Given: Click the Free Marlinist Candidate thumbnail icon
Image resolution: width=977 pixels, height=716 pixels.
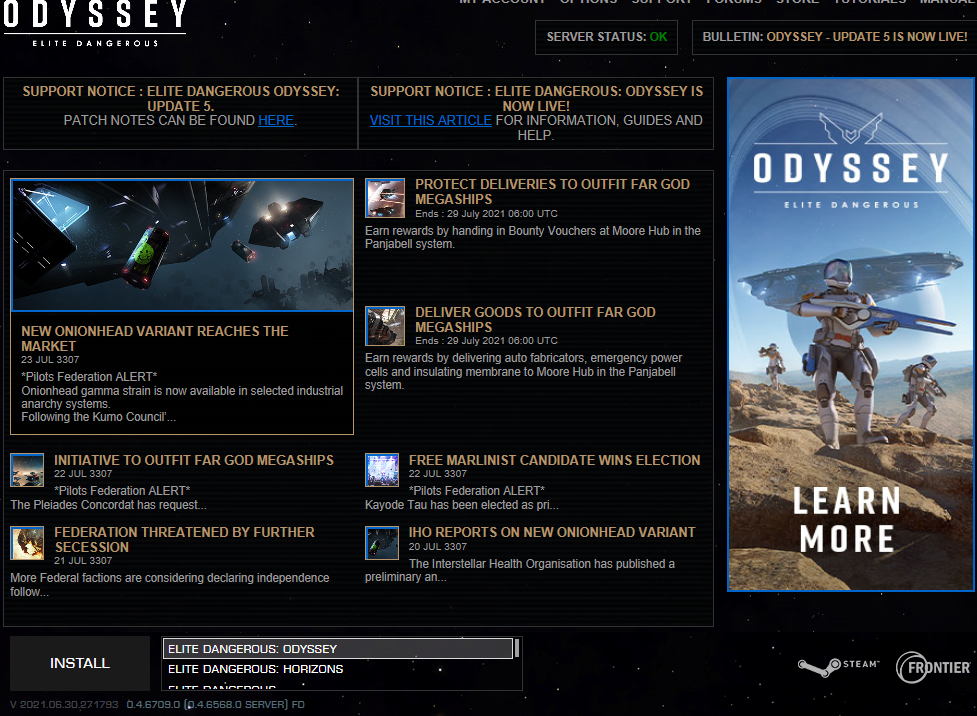Looking at the screenshot, I should coord(382,470).
